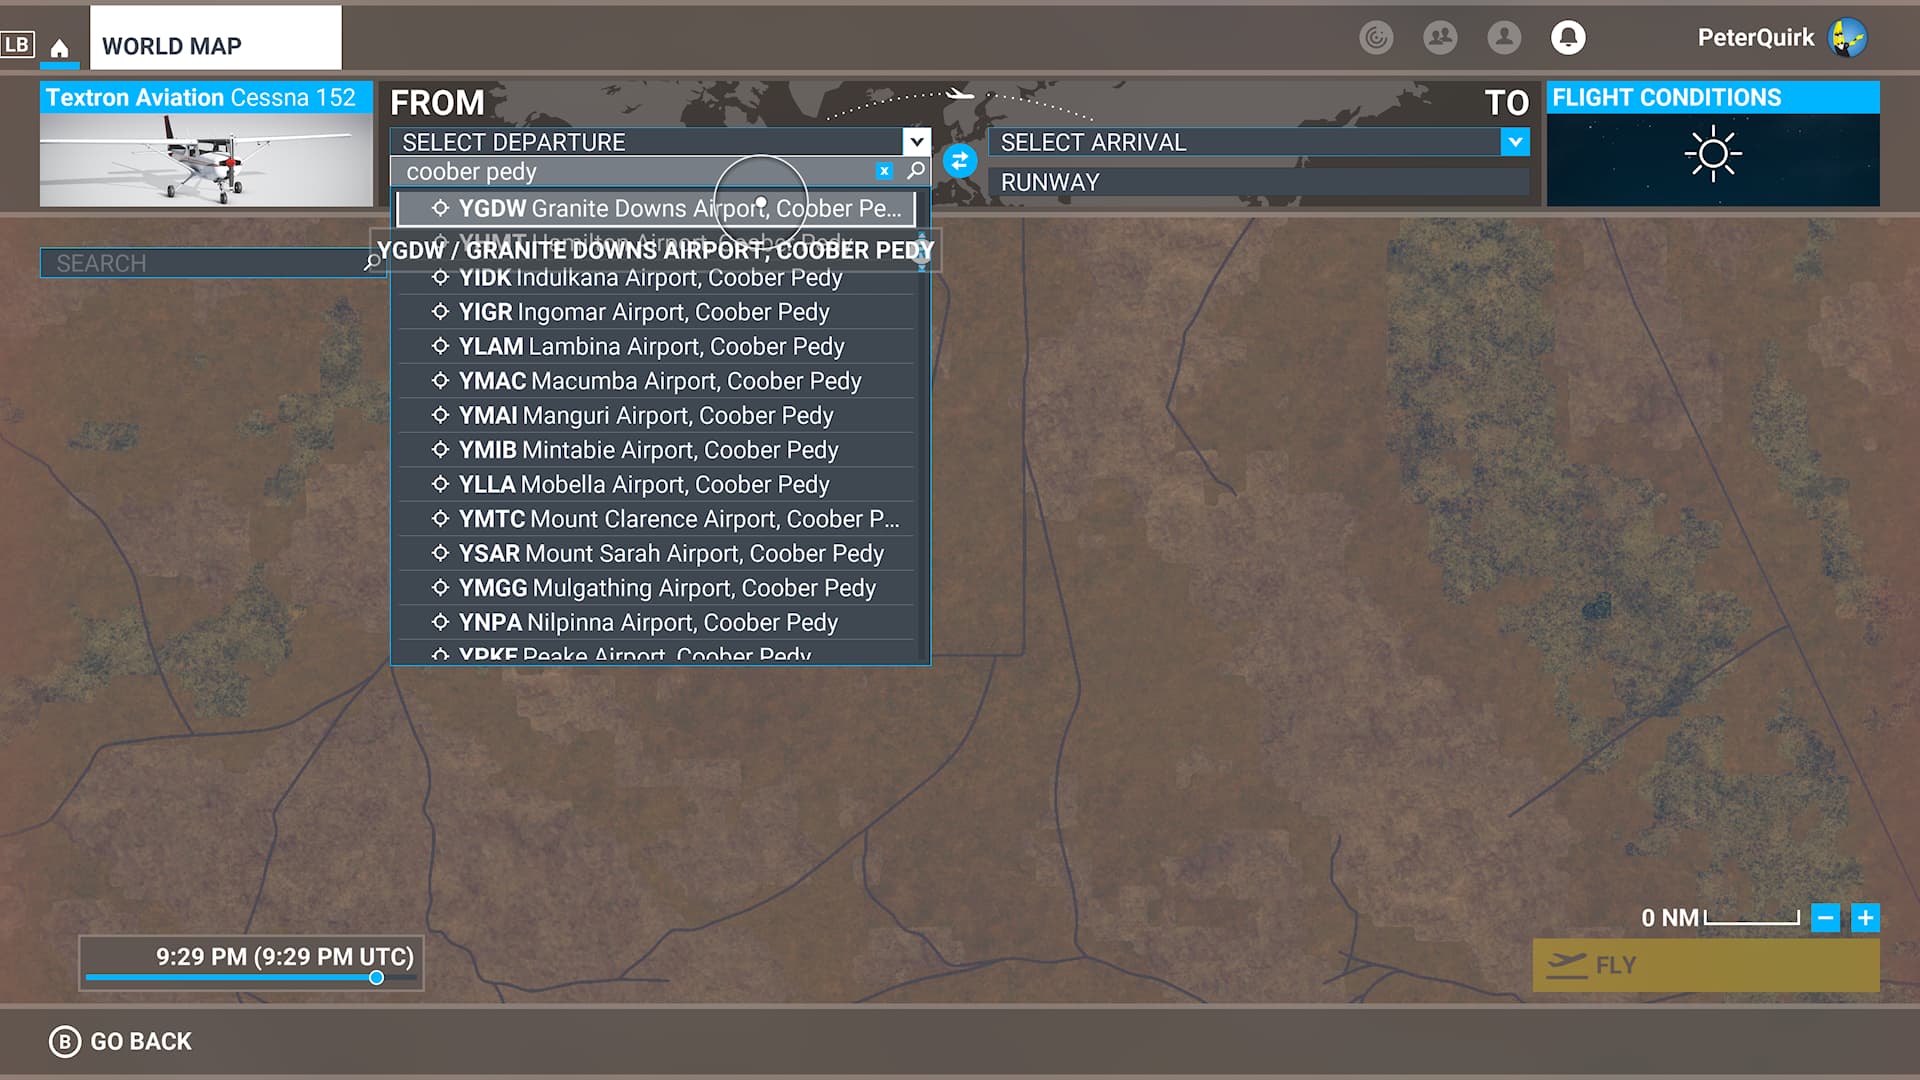Choose YMIB Mintabie Airport entry
The image size is (1920, 1080).
point(648,450)
